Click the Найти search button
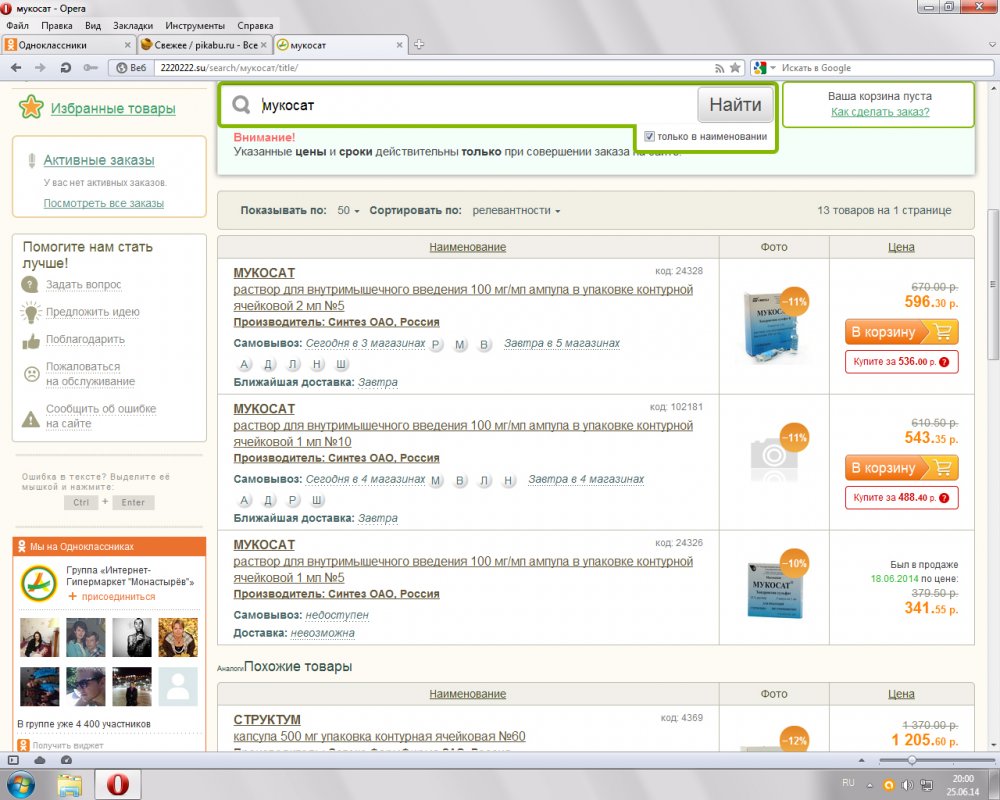This screenshot has width=1000, height=800. click(x=735, y=105)
